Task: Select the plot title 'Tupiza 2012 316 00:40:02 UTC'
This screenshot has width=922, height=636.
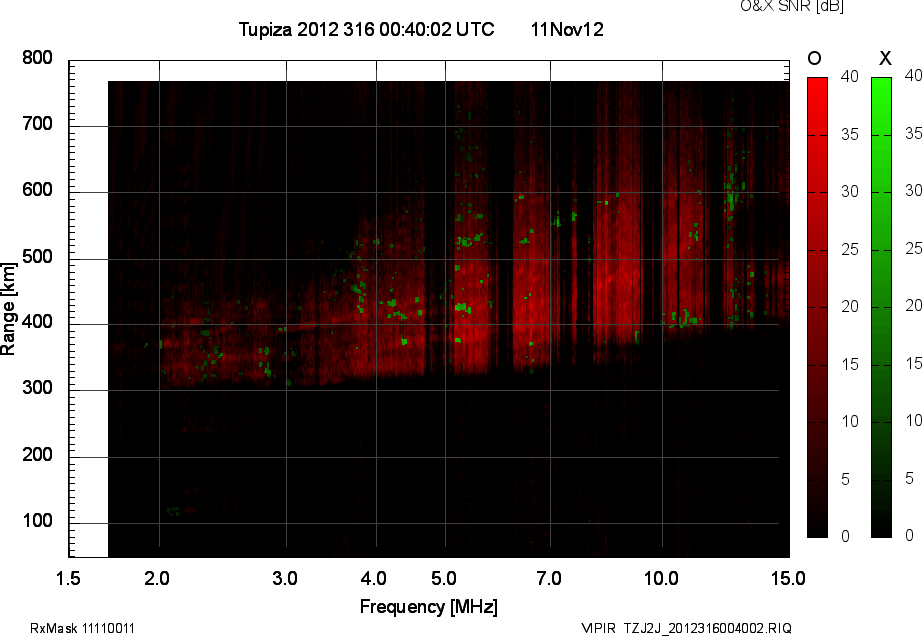Action: [x=366, y=29]
